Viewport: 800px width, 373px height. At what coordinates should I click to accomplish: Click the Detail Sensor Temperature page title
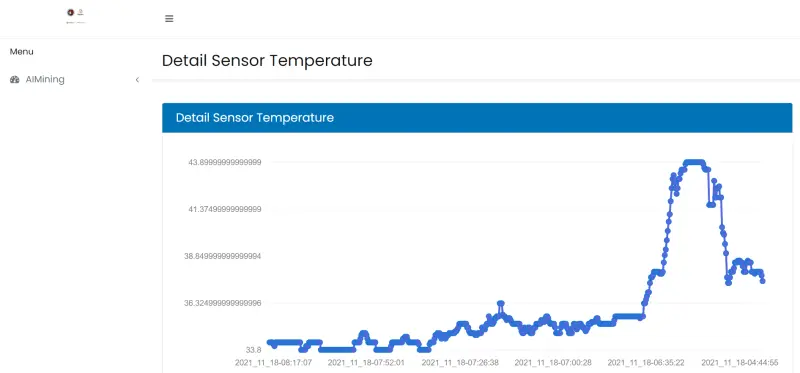click(x=267, y=61)
